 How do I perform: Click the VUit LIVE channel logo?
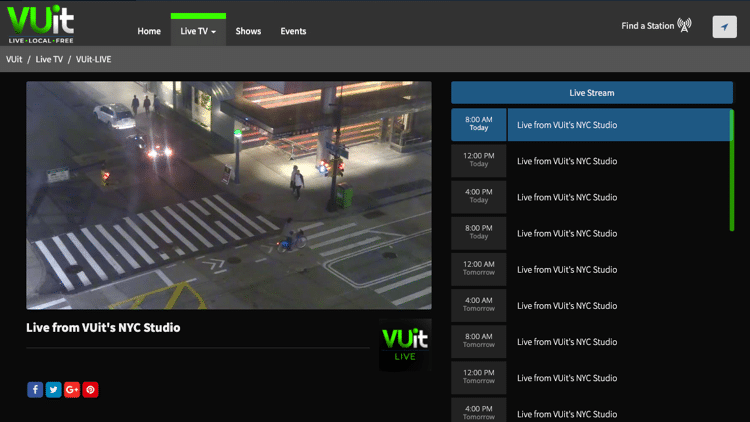405,345
